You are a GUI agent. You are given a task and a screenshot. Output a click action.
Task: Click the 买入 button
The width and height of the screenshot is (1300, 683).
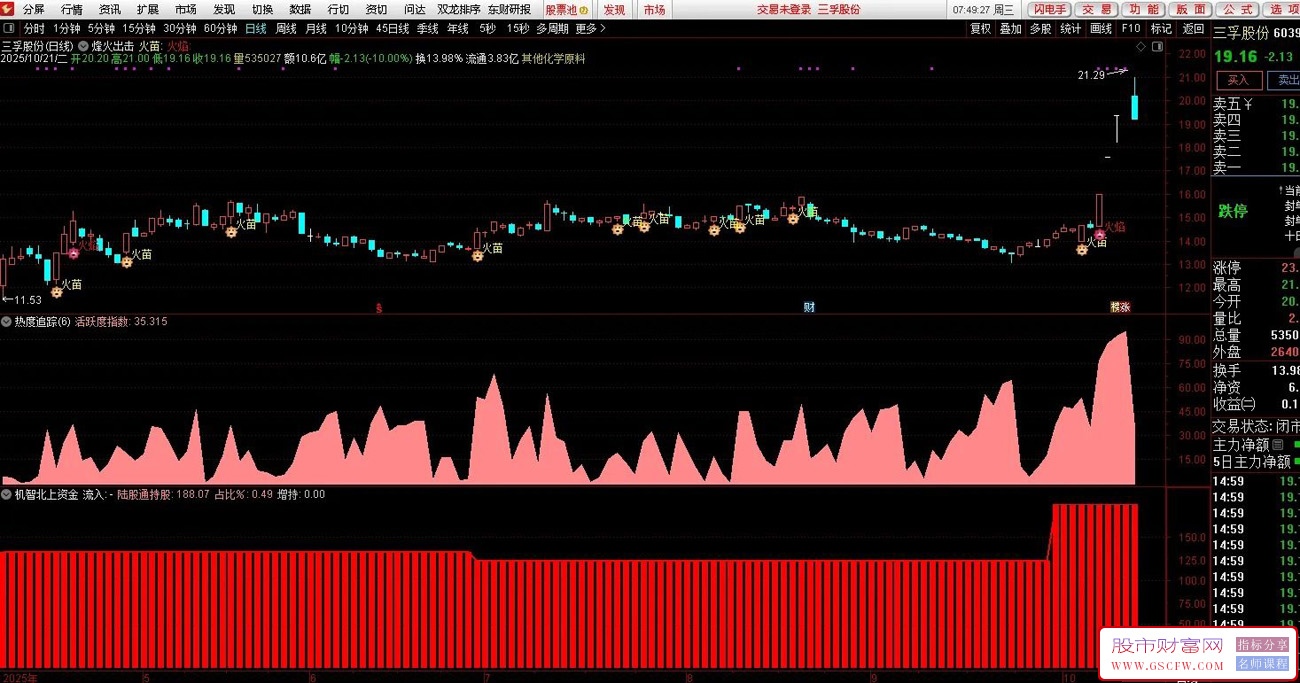pyautogui.click(x=1240, y=79)
